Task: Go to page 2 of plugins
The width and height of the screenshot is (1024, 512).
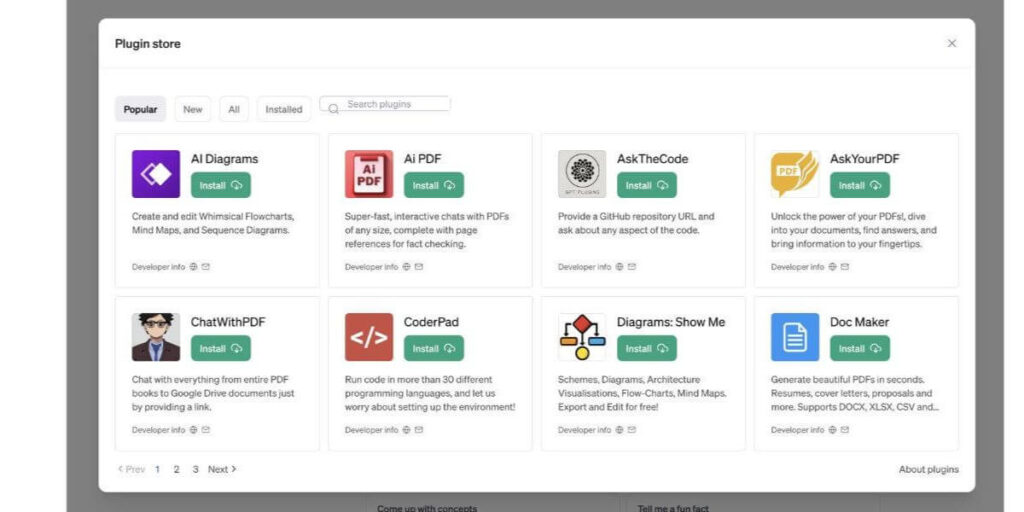Action: 176,469
